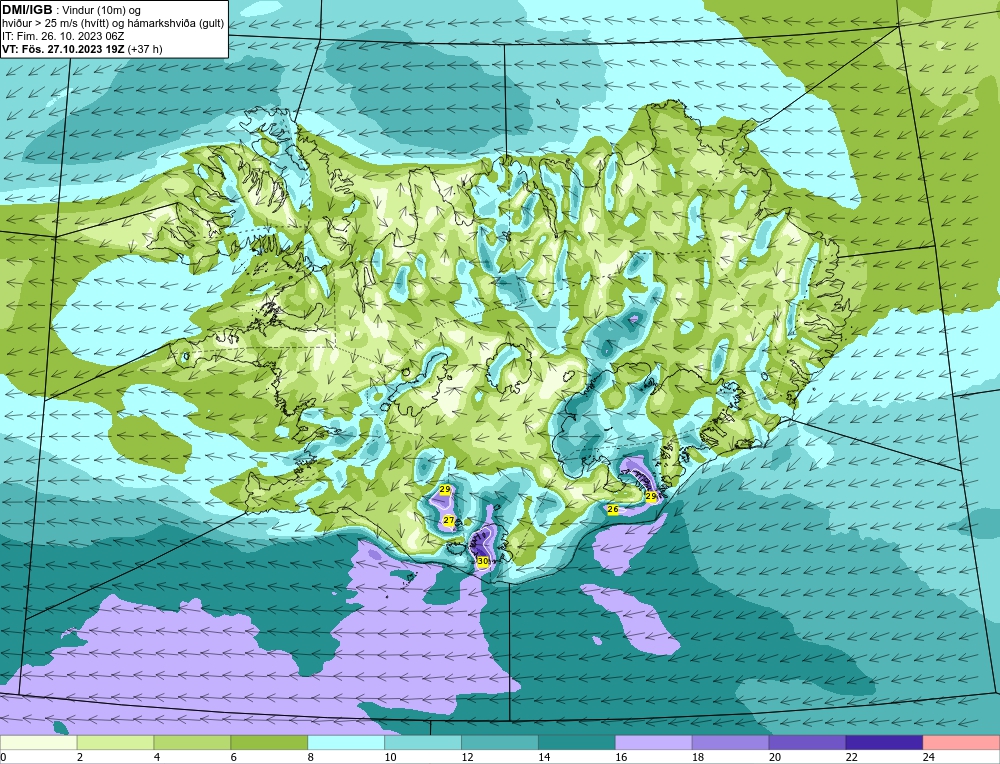Pick the 29 gust label beside the 26 label

(x=651, y=496)
